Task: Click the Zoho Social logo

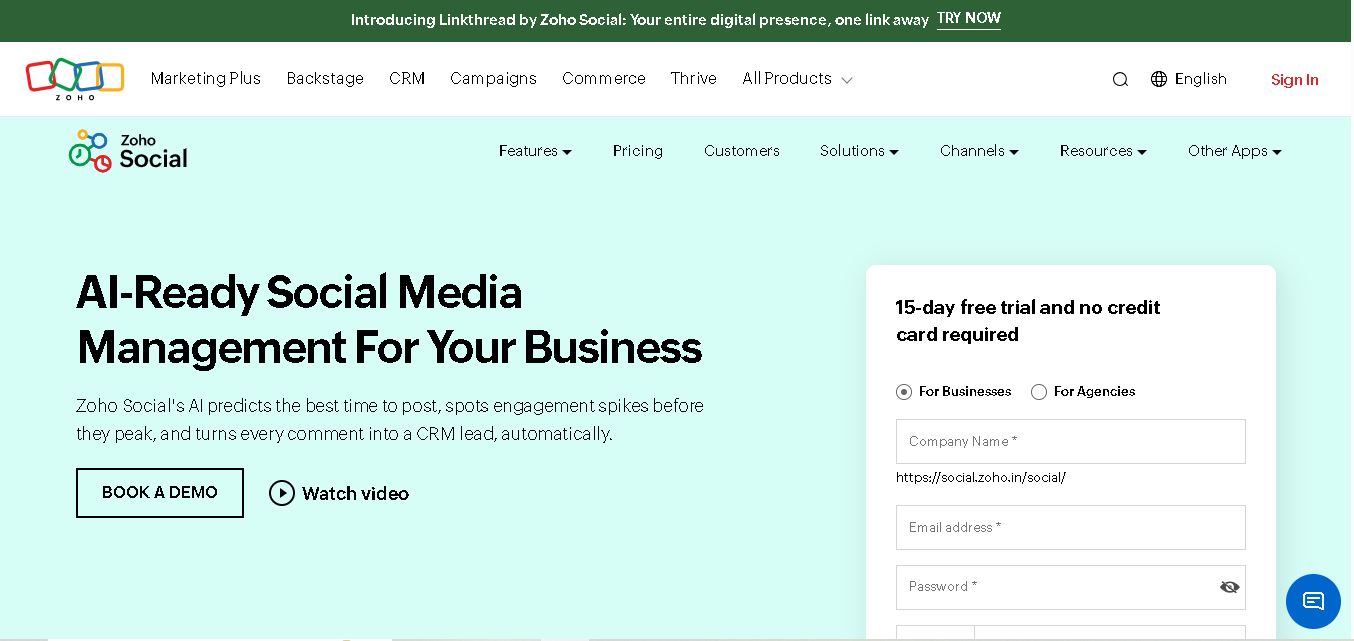Action: 128,151
